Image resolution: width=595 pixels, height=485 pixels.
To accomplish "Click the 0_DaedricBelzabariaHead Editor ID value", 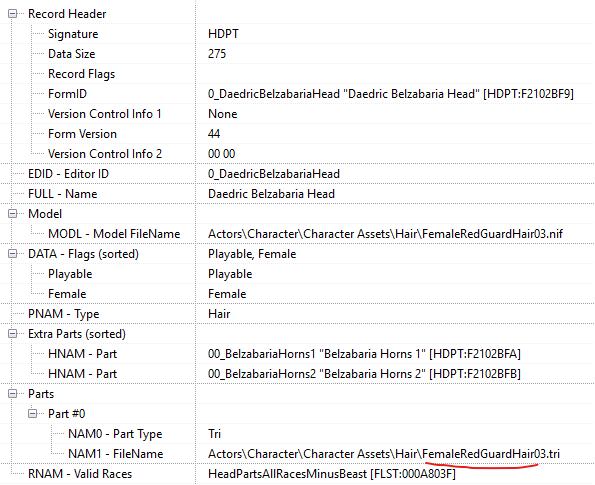I will coord(274,174).
